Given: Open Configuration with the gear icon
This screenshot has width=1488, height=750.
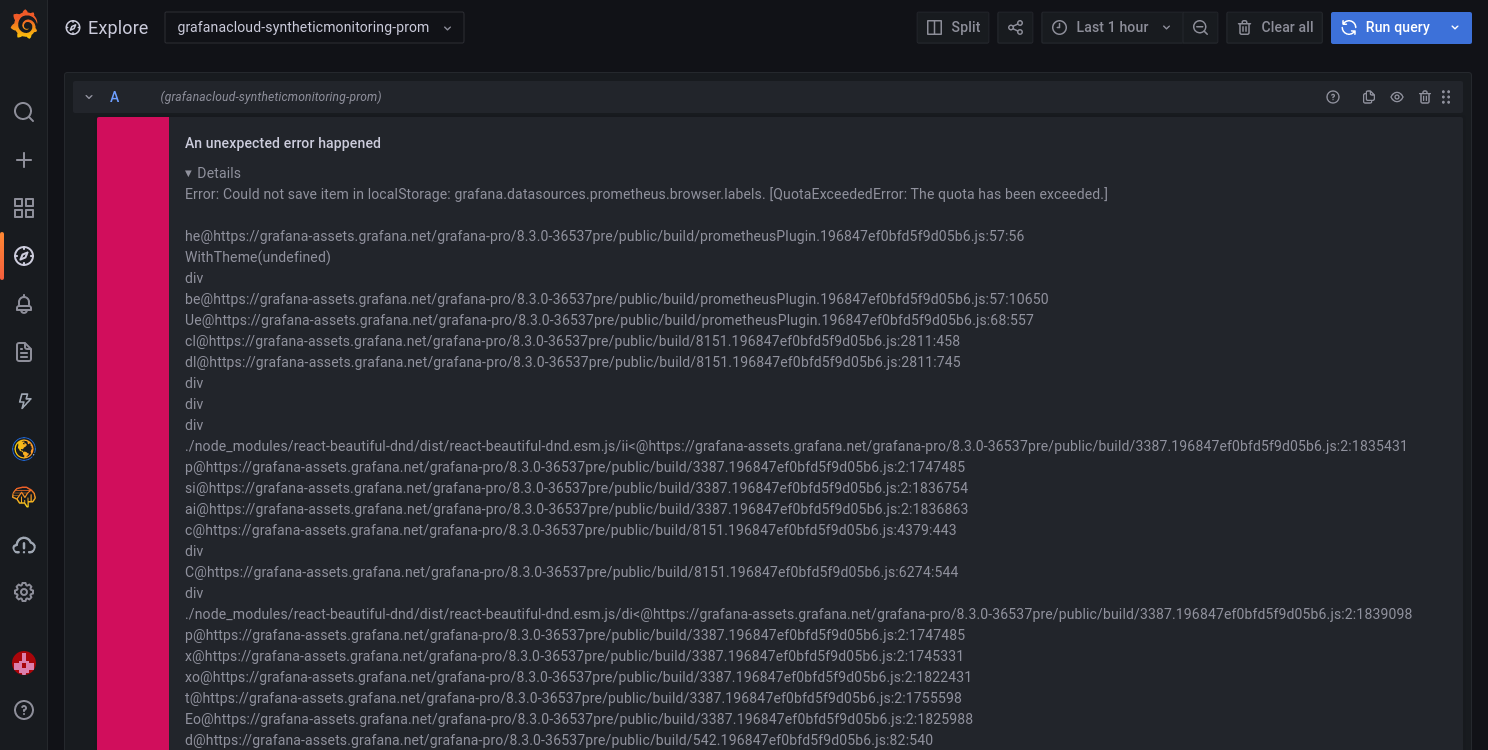Looking at the screenshot, I should pyautogui.click(x=24, y=593).
